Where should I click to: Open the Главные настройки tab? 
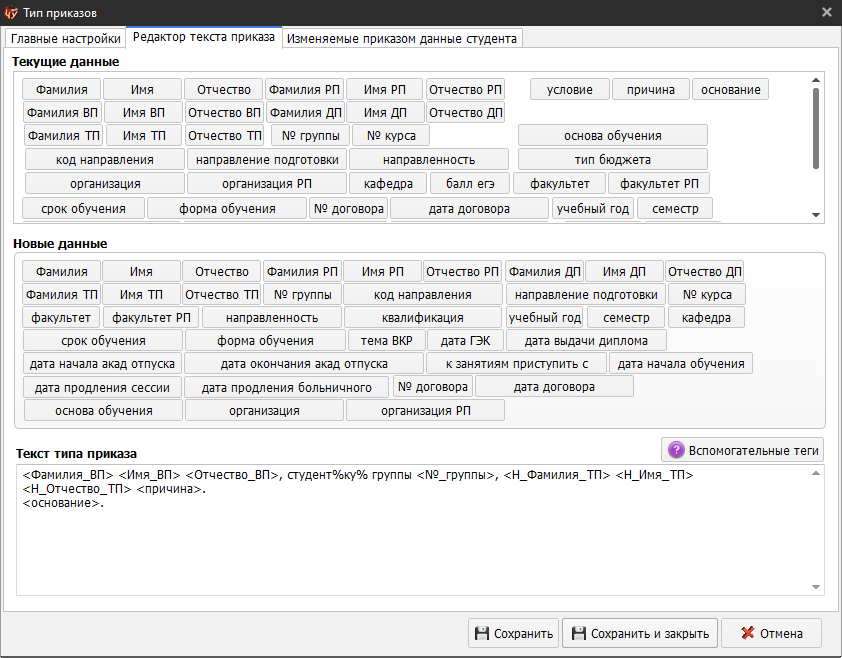coord(65,38)
